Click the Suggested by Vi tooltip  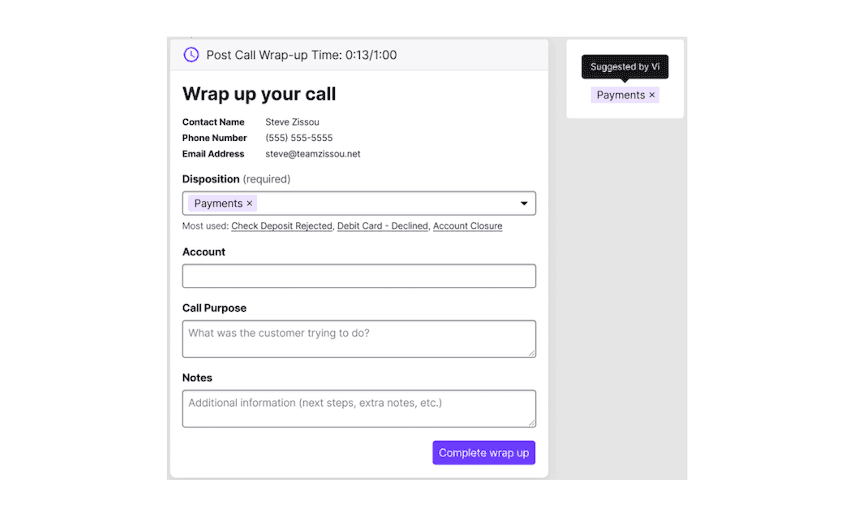625,67
